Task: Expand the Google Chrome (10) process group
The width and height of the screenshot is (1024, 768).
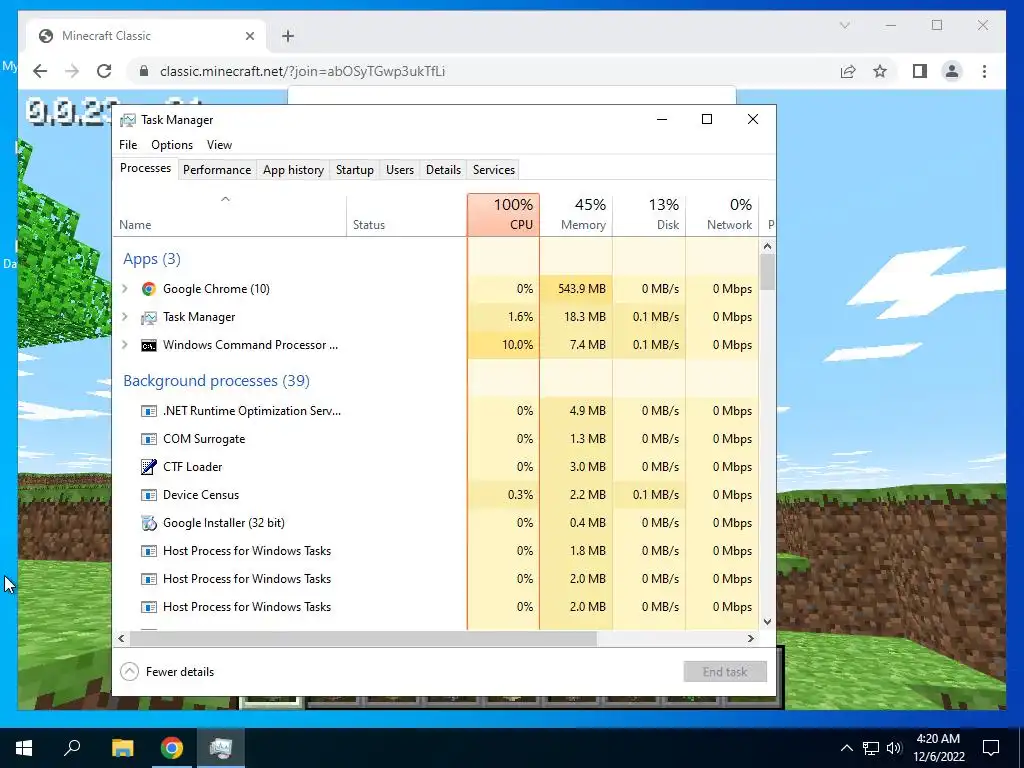Action: tap(125, 289)
